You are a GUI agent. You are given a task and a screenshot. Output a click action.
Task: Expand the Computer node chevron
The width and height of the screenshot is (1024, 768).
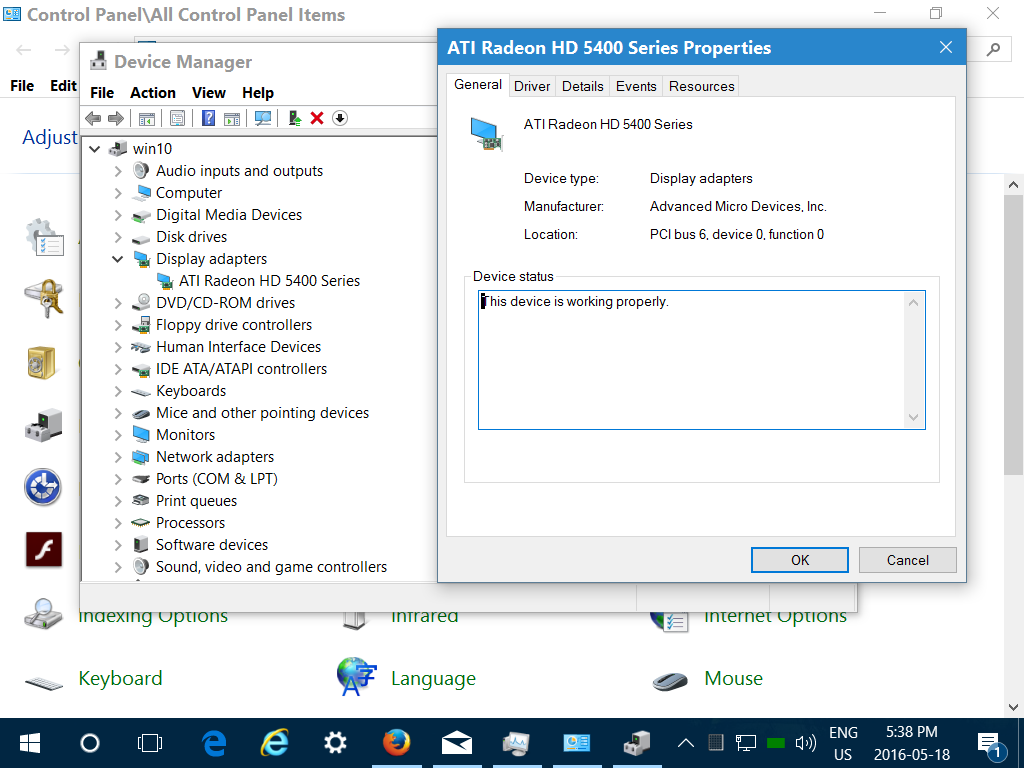[118, 193]
